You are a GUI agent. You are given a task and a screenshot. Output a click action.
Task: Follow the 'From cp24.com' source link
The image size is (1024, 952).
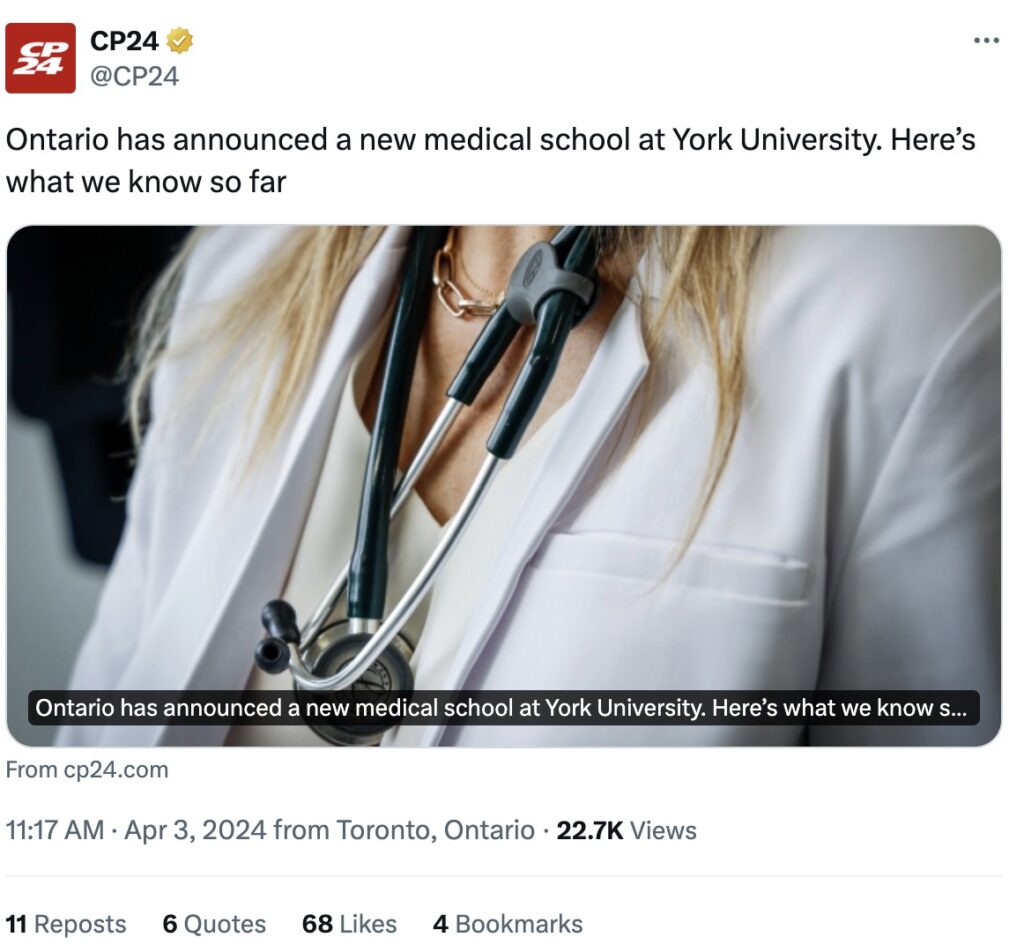tap(87, 770)
